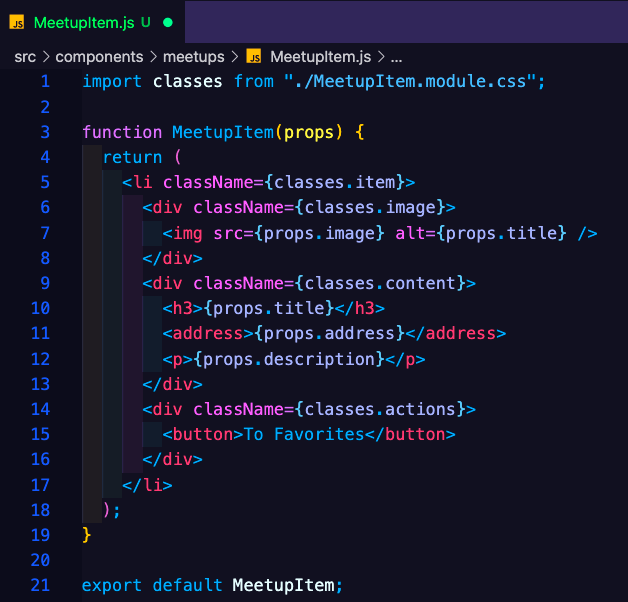The width and height of the screenshot is (628, 602).
Task: Click line number 20 in the gutter
Action: pos(40,560)
